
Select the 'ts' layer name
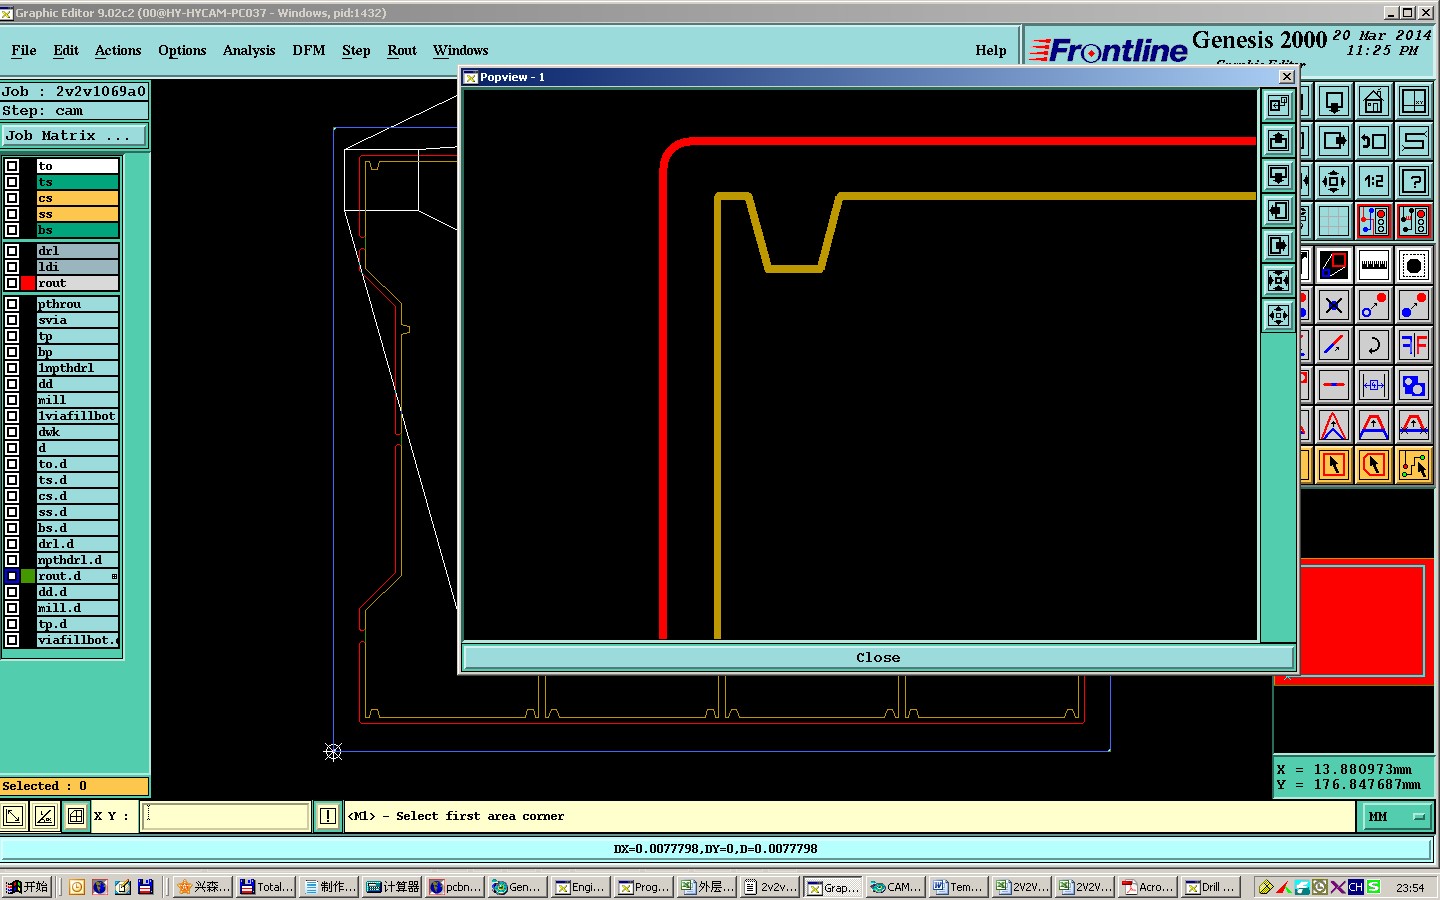pos(78,182)
